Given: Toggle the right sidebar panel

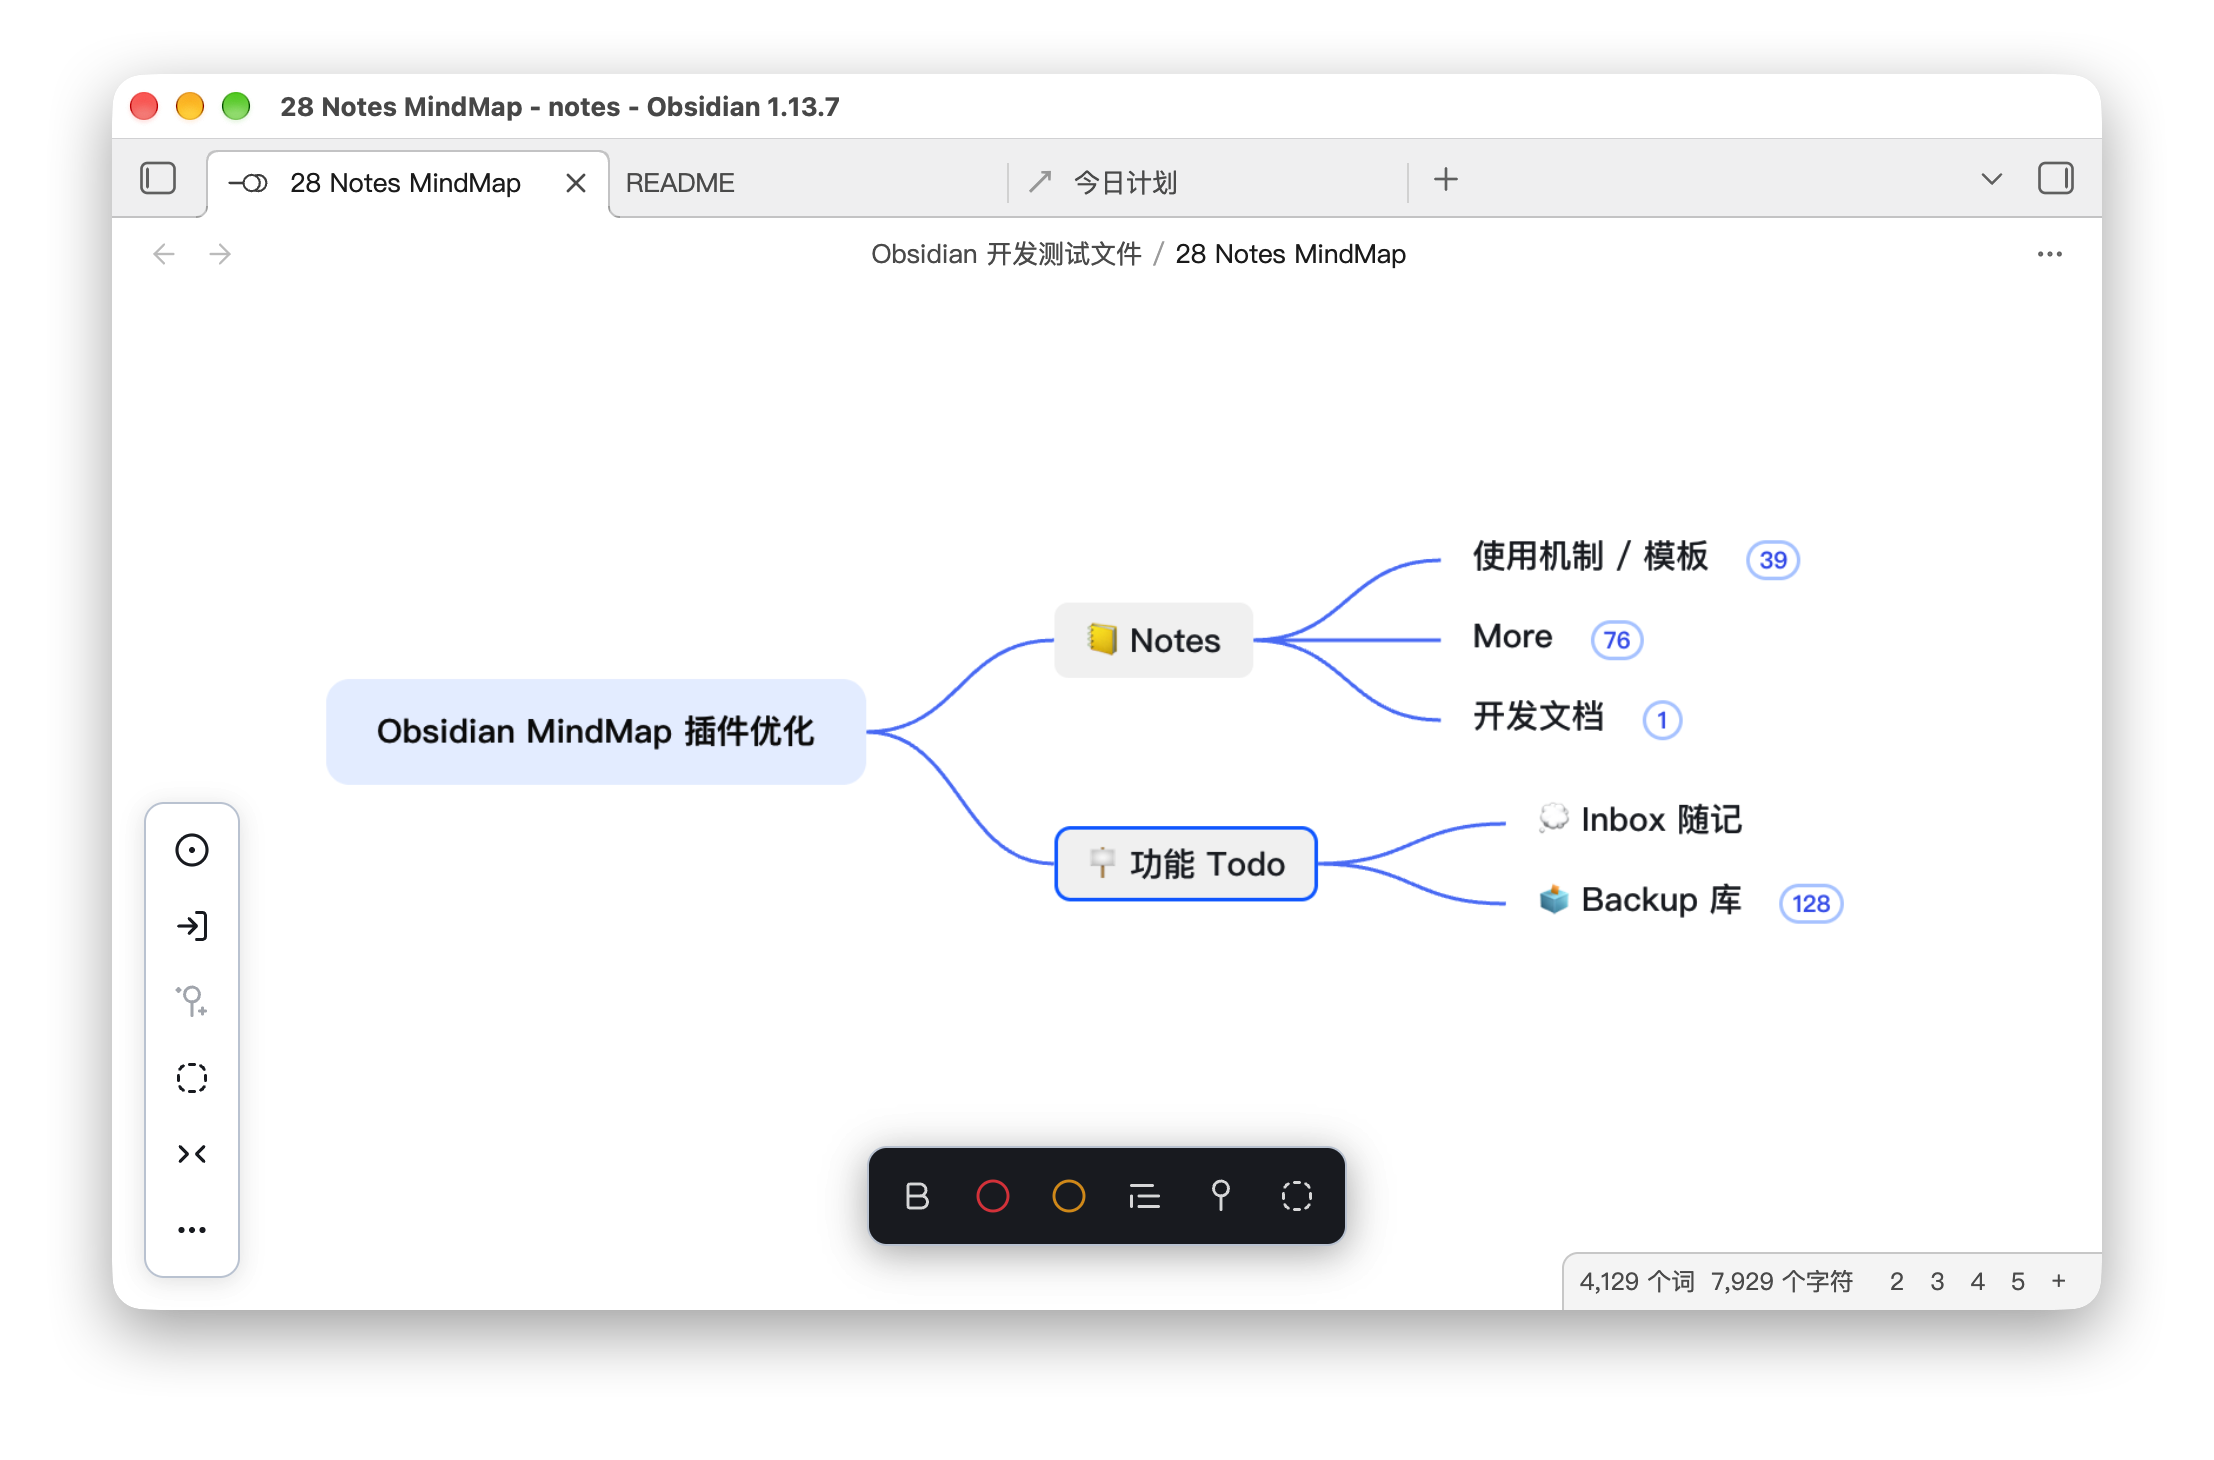Looking at the screenshot, I should point(2055,180).
